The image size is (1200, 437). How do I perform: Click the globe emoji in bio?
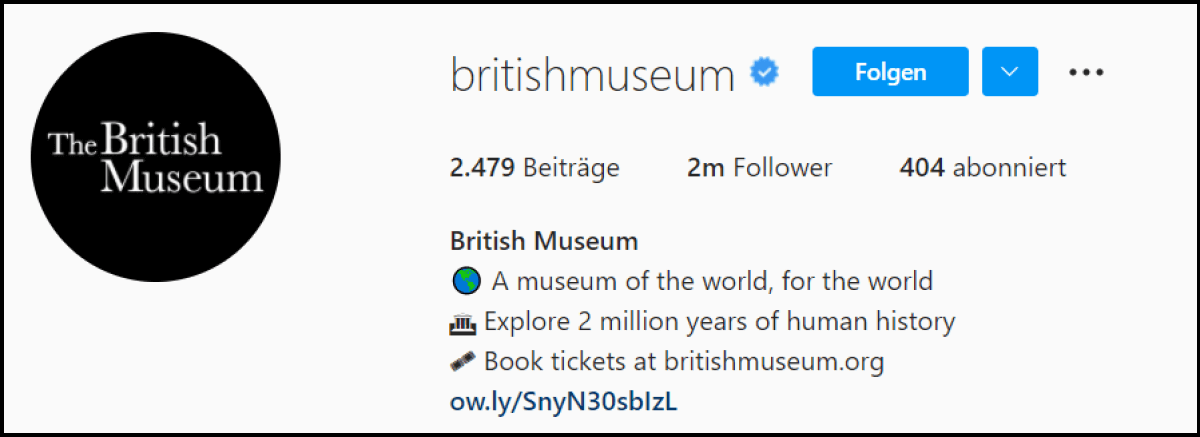point(465,281)
